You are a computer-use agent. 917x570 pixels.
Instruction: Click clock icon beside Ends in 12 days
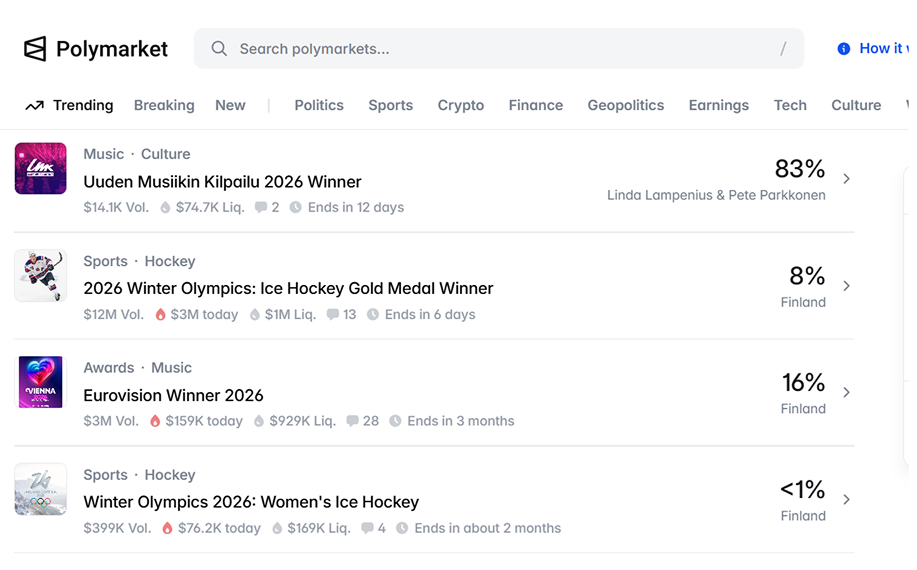point(296,208)
